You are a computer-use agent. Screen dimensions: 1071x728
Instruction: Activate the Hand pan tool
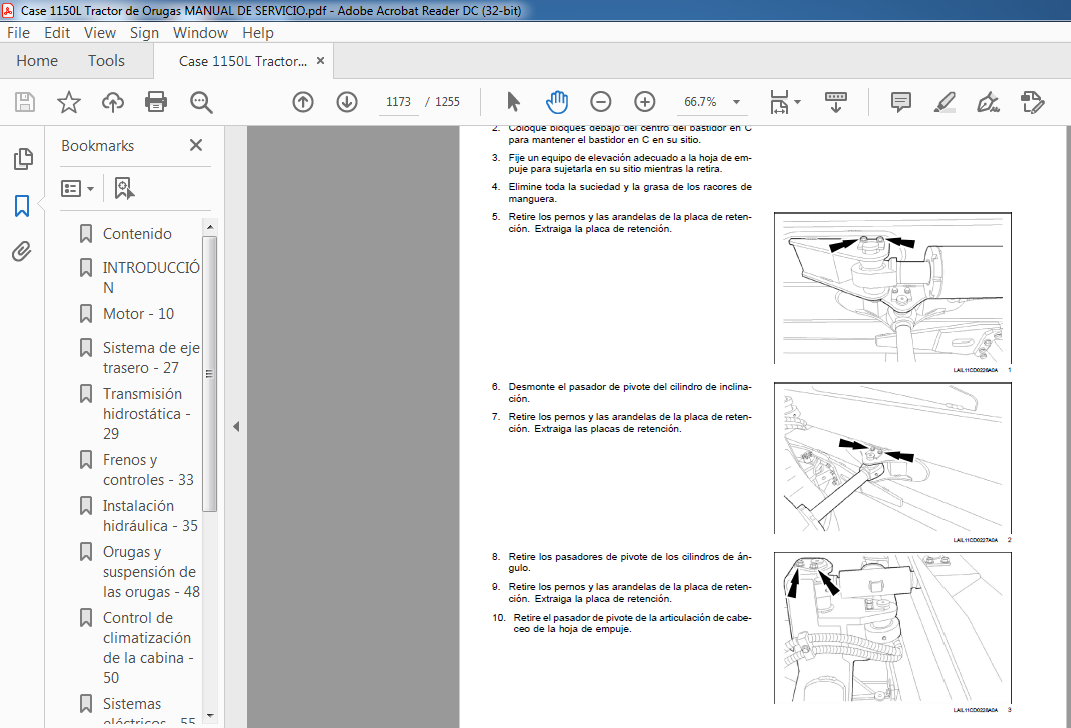557,102
